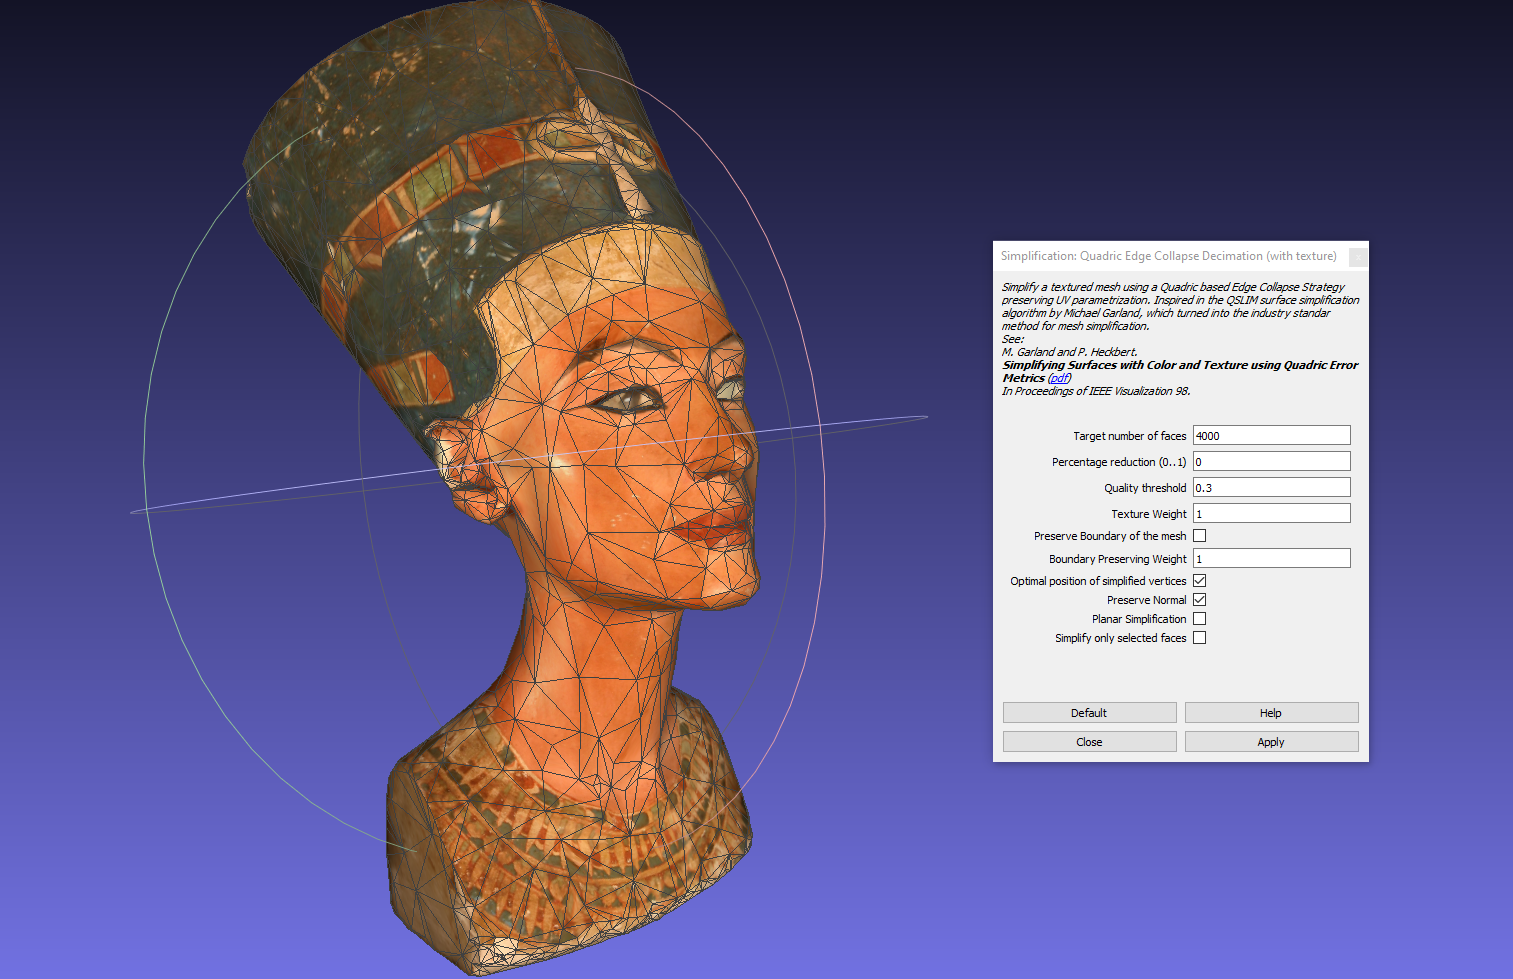Apply the quadric edge collapse decimation
Image resolution: width=1513 pixels, height=979 pixels.
1271,742
